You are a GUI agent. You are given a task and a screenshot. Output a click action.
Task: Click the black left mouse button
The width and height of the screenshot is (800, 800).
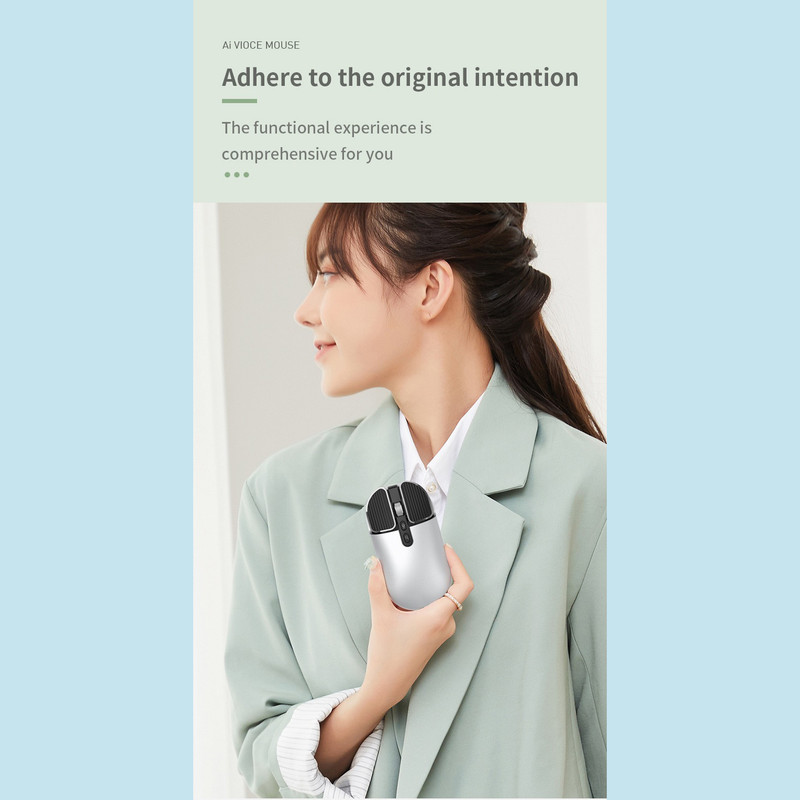coord(380,510)
